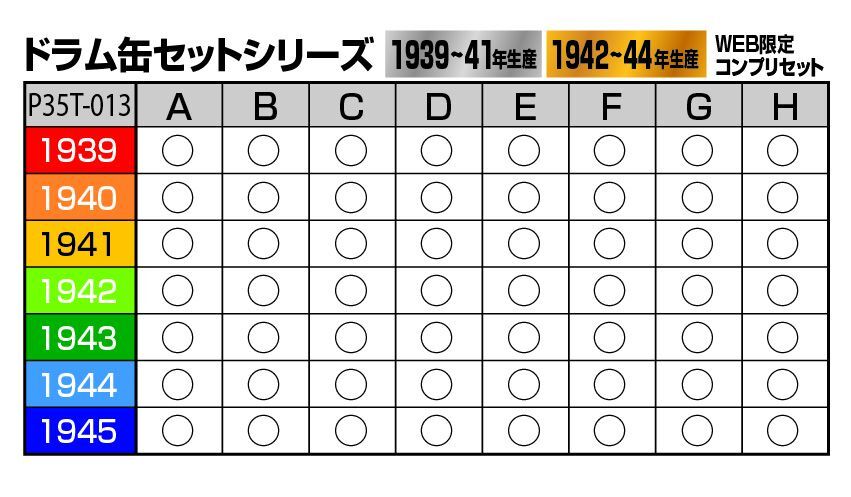This screenshot has width=851, height=497.
Task: Select the column D header
Action: [438, 106]
